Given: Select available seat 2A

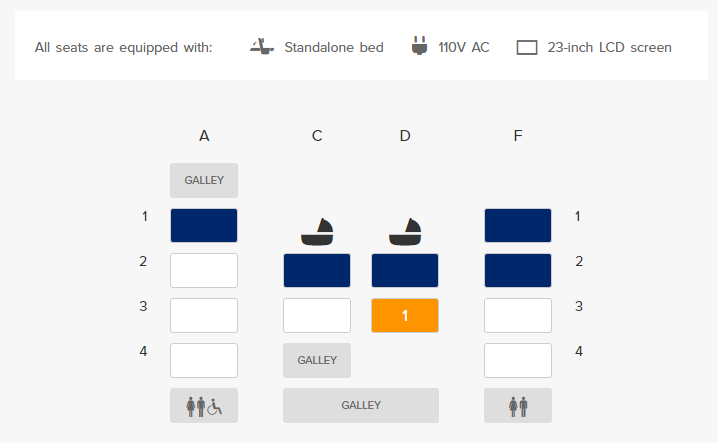Looking at the screenshot, I should point(204,270).
